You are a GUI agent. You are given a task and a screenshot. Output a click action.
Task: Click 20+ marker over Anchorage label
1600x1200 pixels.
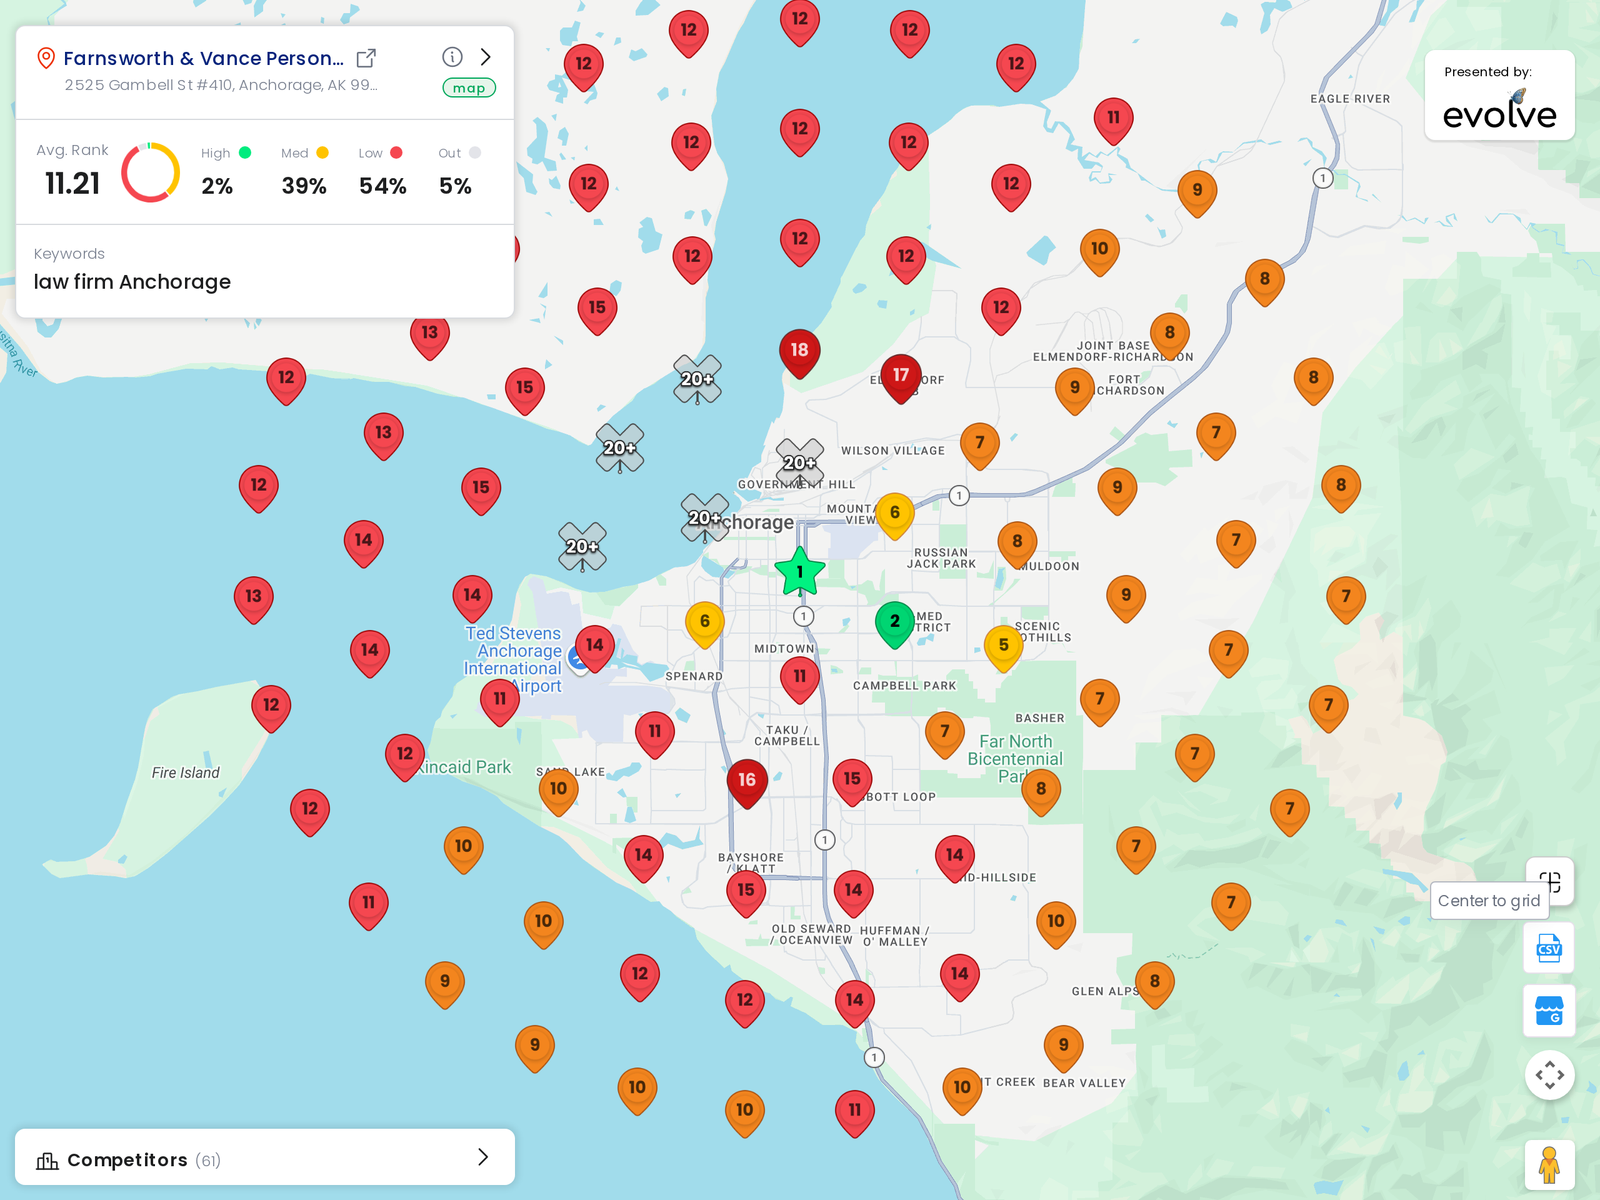pos(705,518)
